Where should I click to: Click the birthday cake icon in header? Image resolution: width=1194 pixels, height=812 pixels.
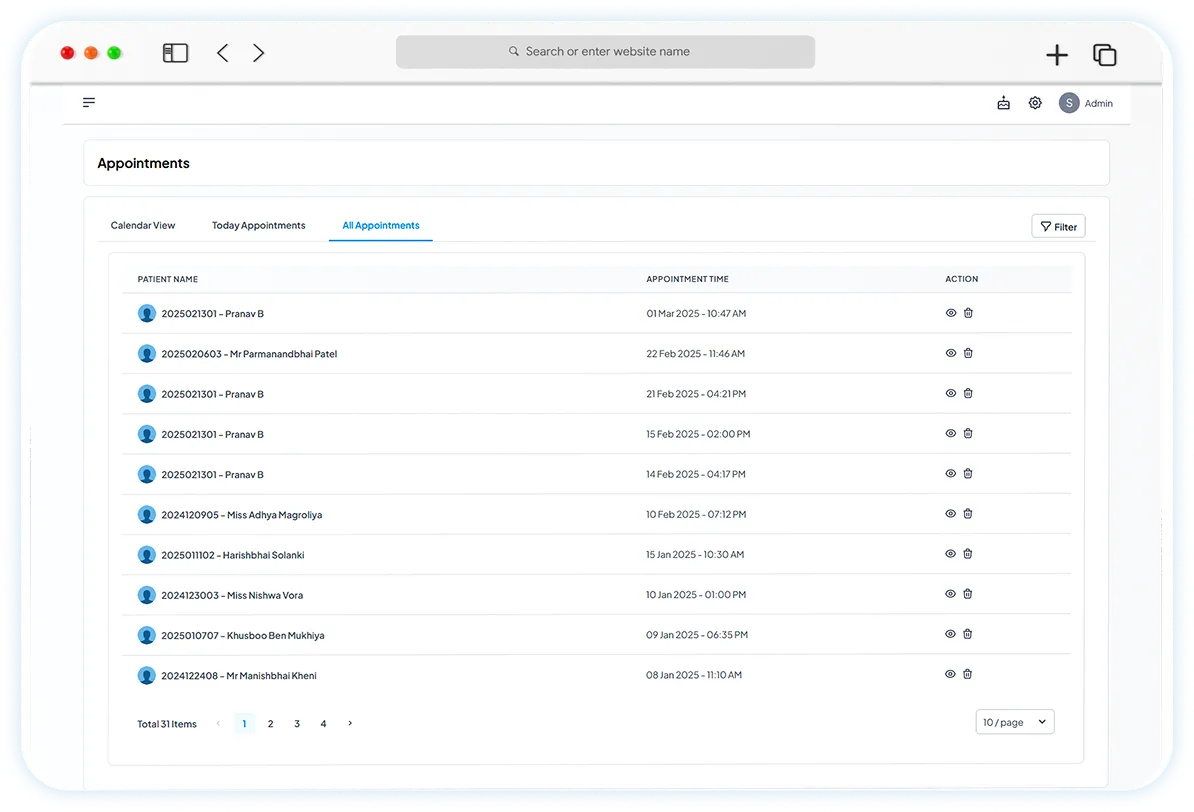1004,103
